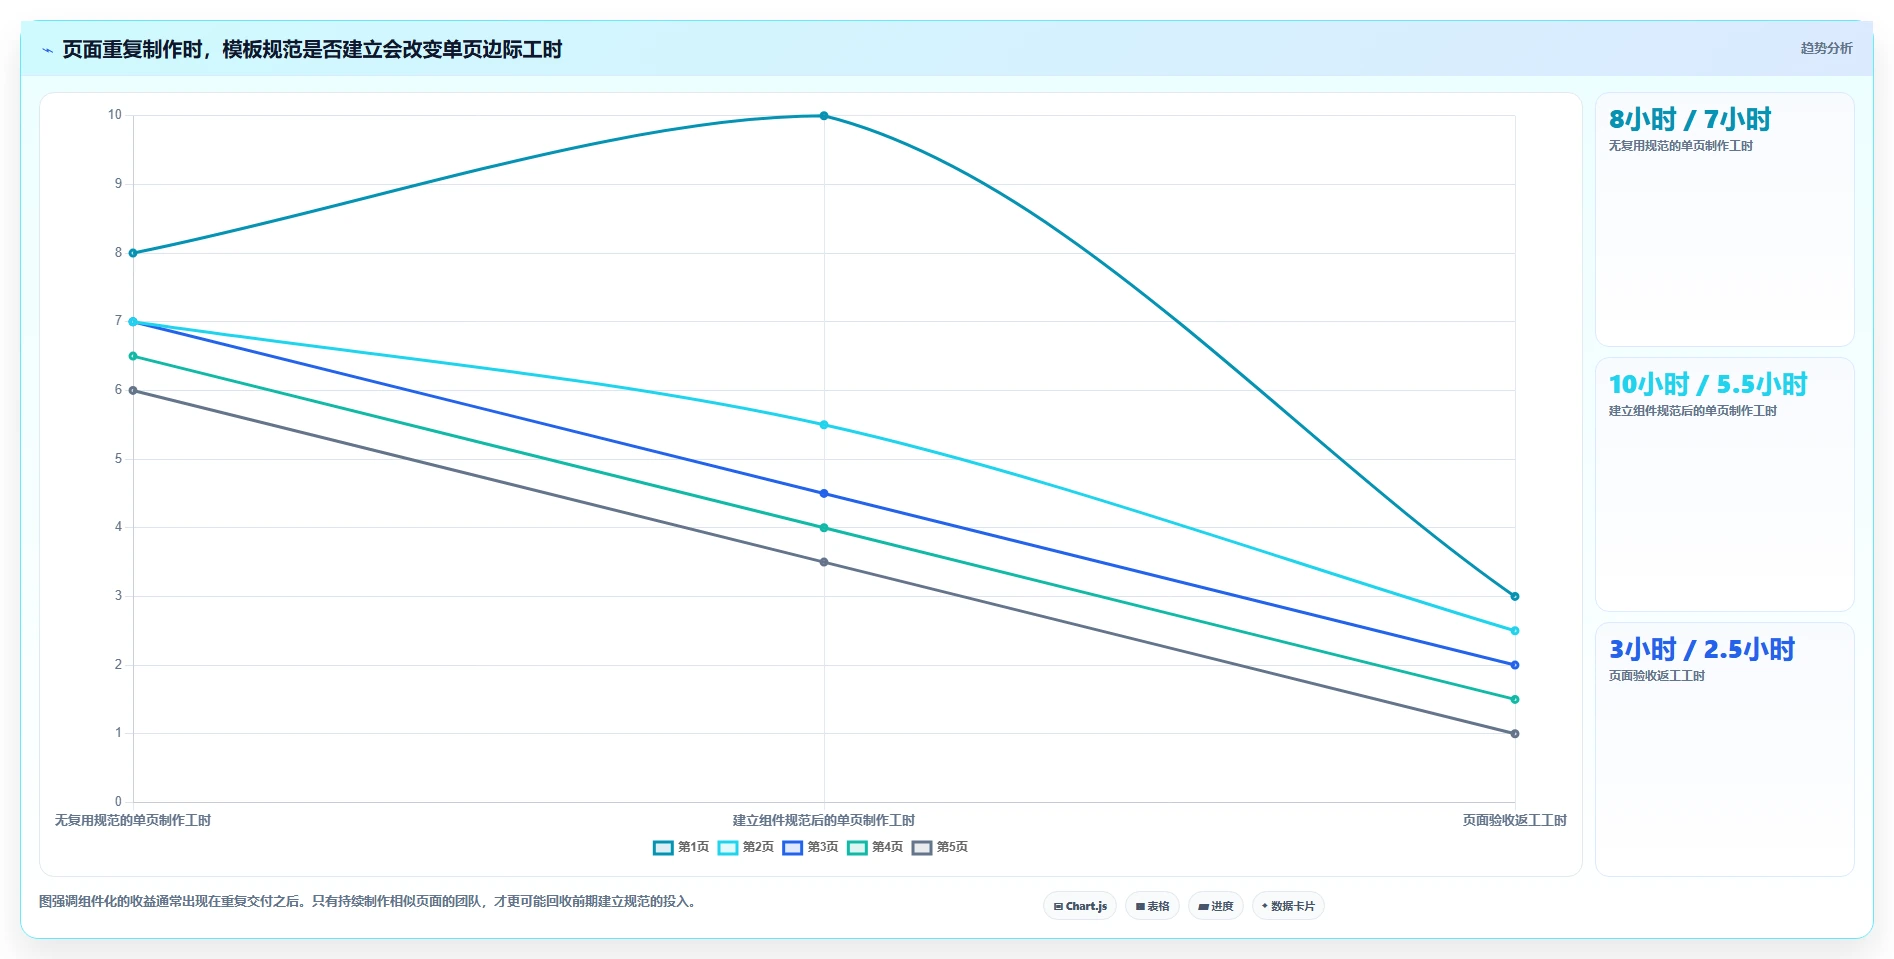Select the 第3页 data point at value 4.5
This screenshot has height=959, width=1894.
click(824, 494)
